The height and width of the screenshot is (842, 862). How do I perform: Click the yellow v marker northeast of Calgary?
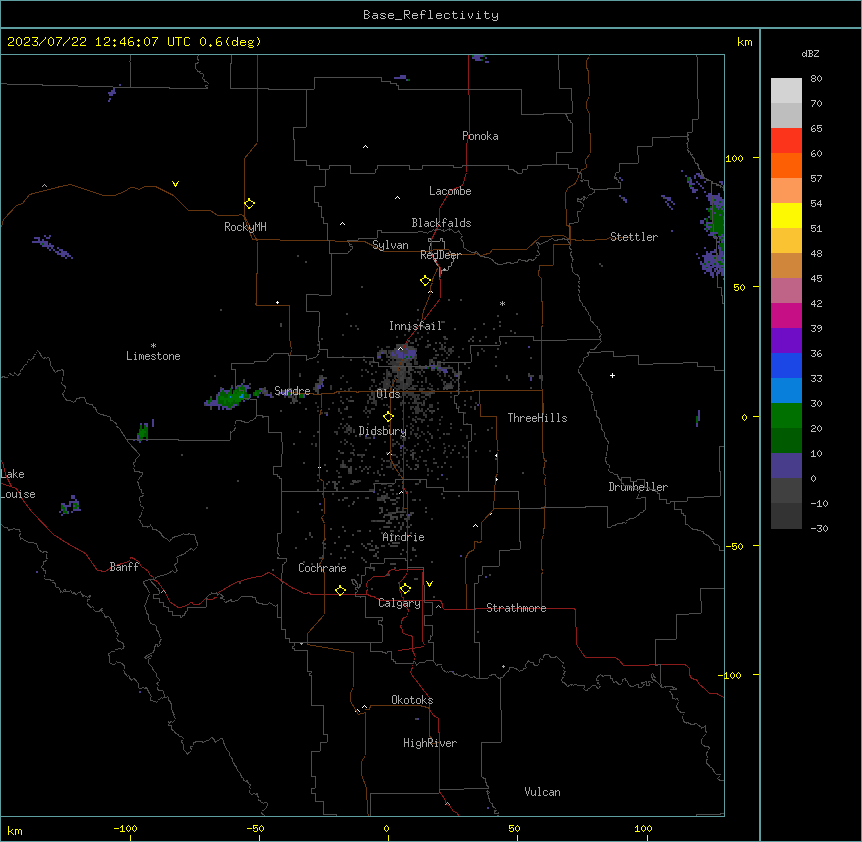pos(429,584)
